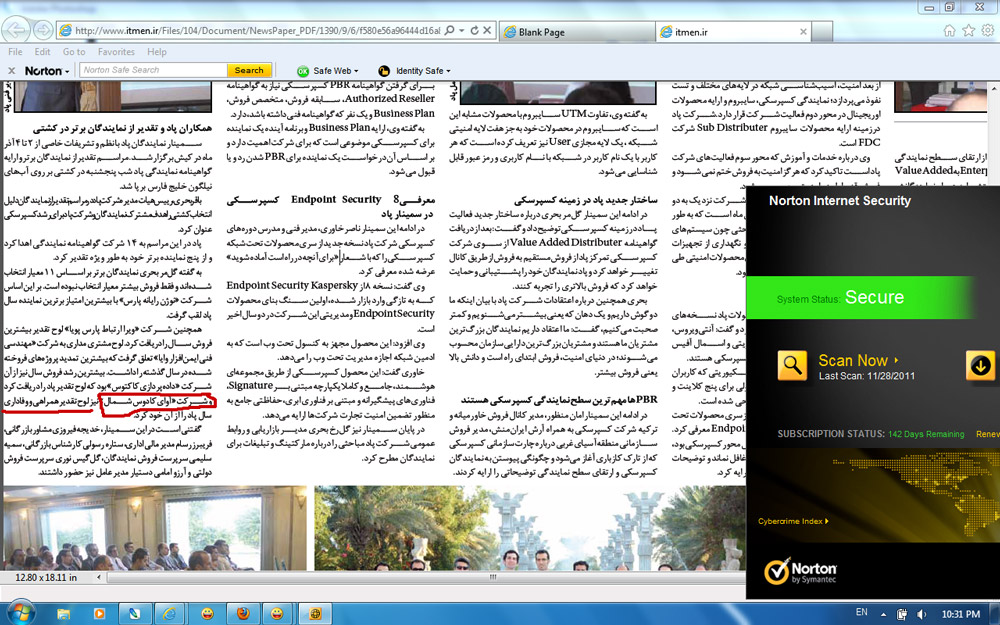Expand the Identity Safe dropdown
Screen dimensions: 1000x625
coord(448,71)
